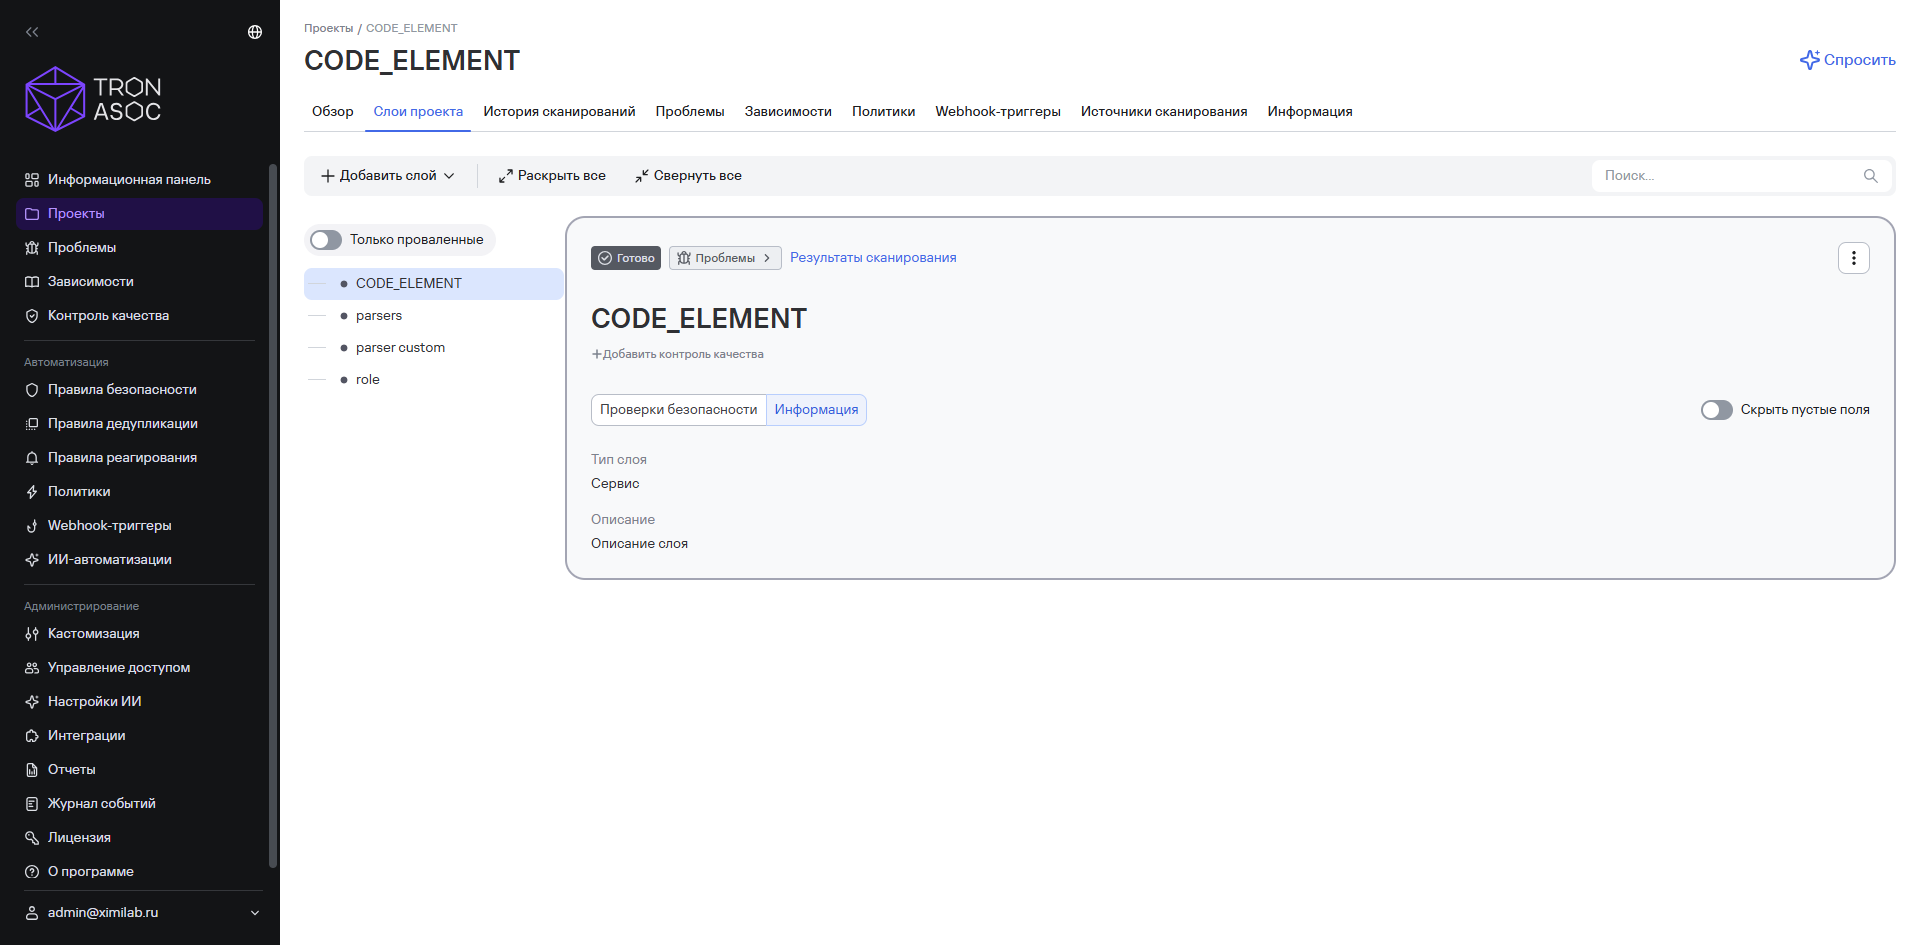Click Раскрыть все to expand layers
The height and width of the screenshot is (945, 1920).
tap(552, 176)
